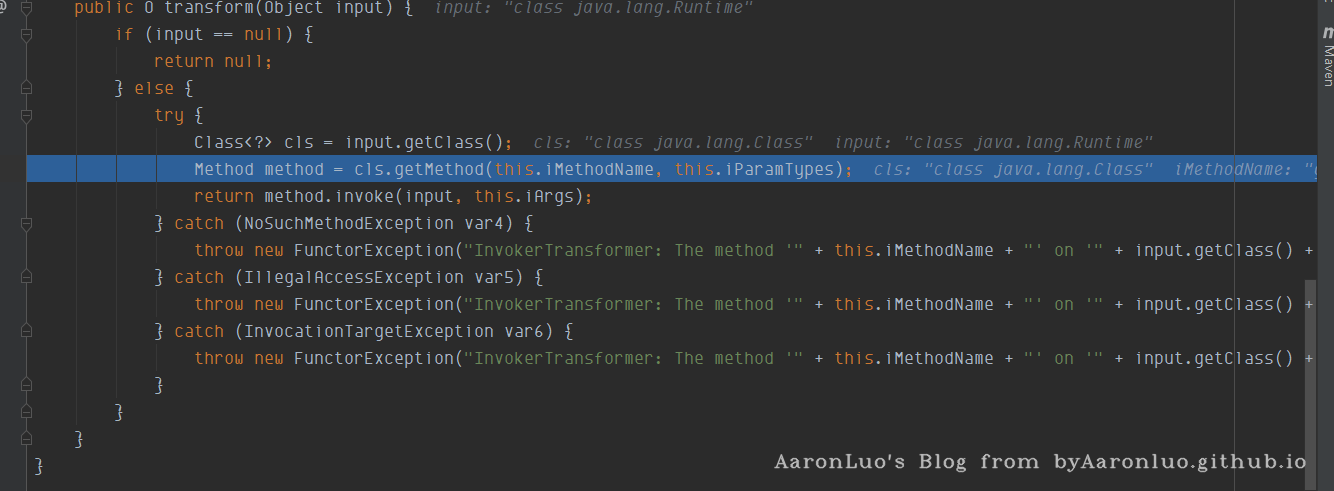Fold the 'if (input == null)' block
1334x491 pixels.
click(x=26, y=35)
